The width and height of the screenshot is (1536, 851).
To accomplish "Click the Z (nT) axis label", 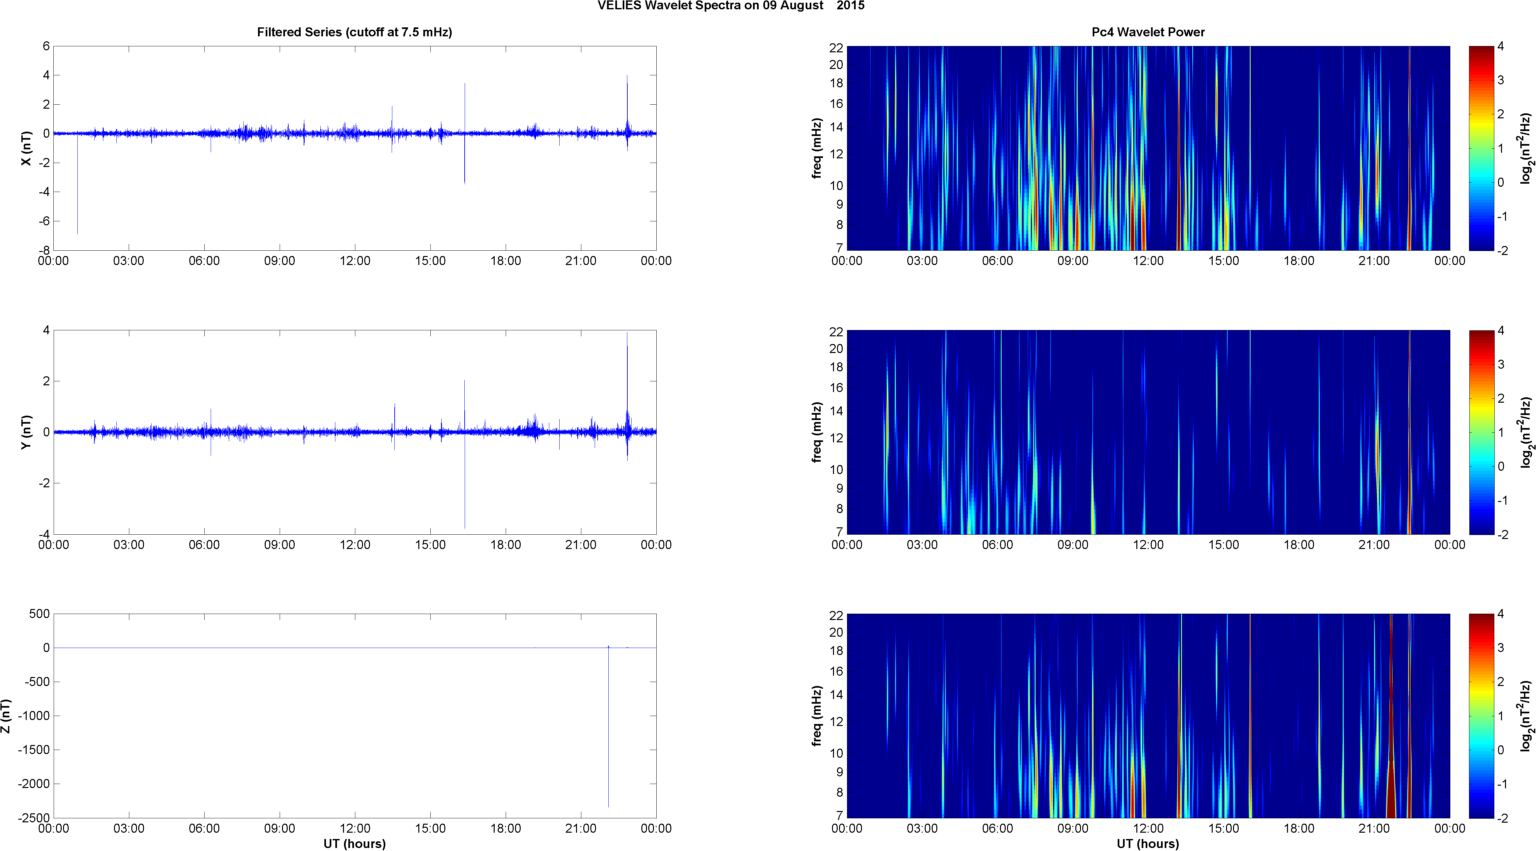I will click(x=7, y=716).
